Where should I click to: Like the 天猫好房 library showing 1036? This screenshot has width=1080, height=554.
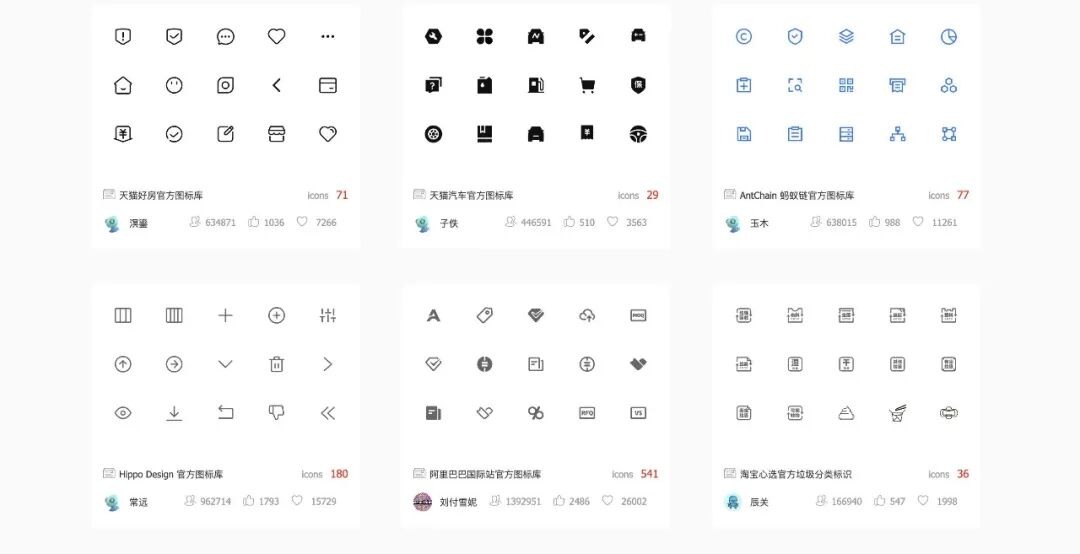pos(253,222)
